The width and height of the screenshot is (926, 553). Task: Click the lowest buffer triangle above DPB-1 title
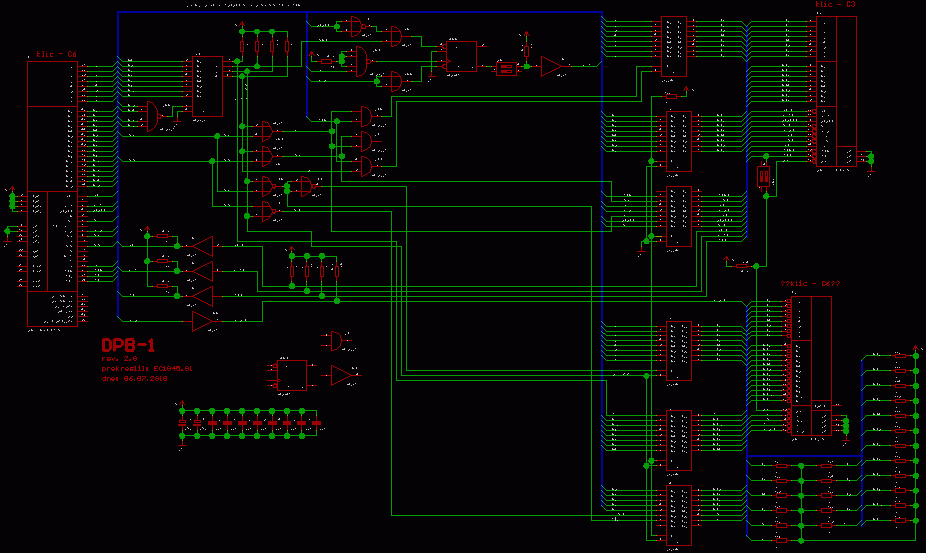click(x=203, y=321)
